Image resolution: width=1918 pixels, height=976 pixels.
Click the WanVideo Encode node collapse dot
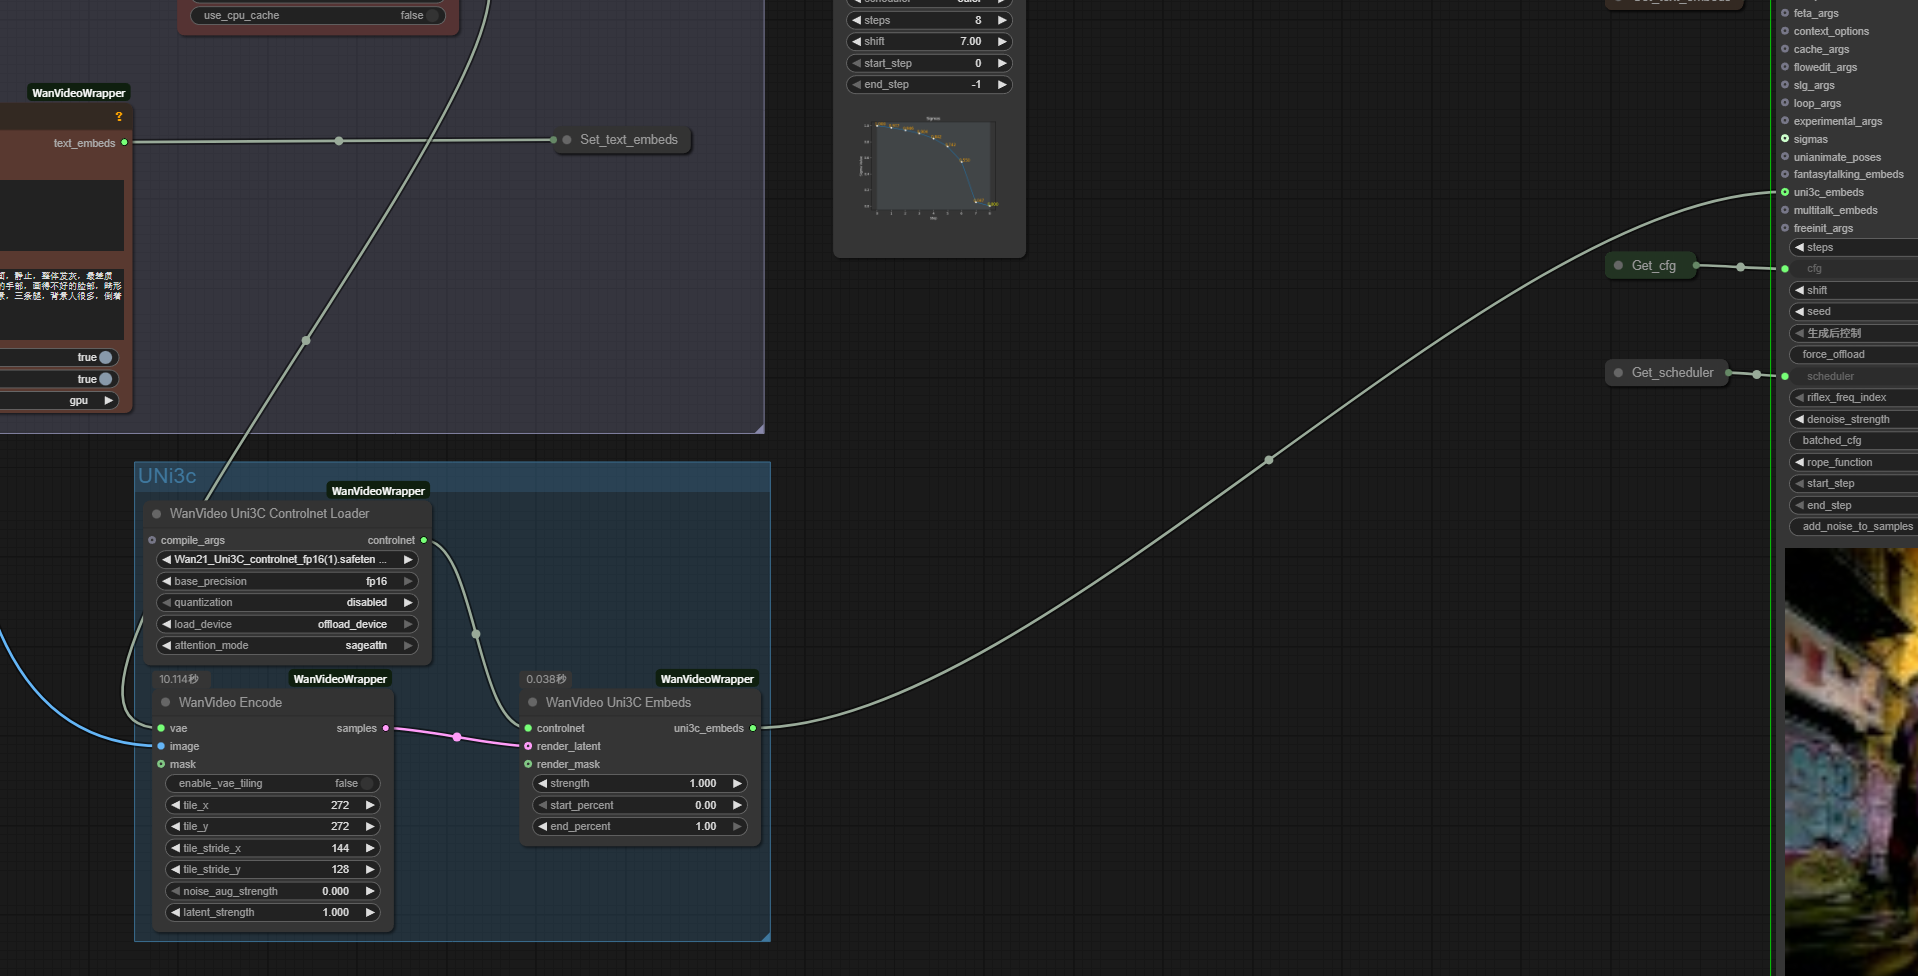pos(166,703)
